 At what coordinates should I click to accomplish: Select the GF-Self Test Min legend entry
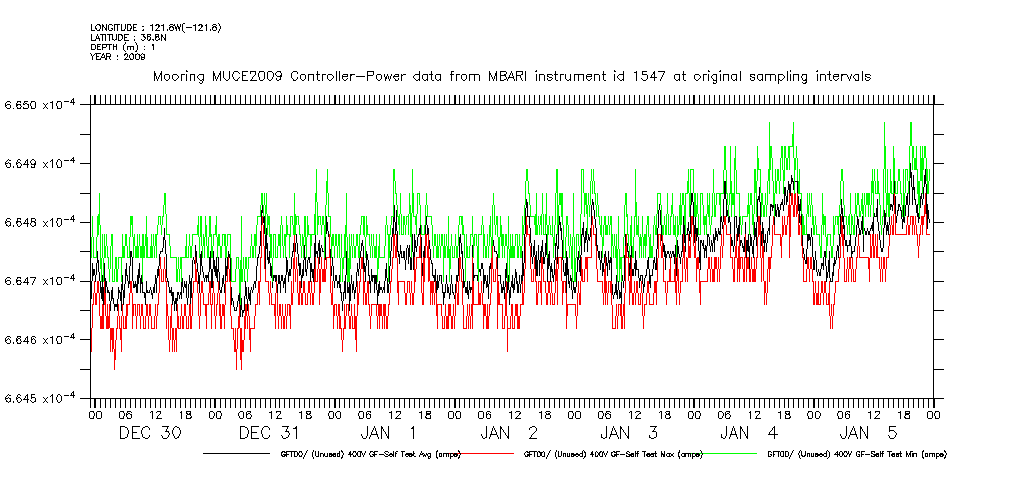pos(856,454)
